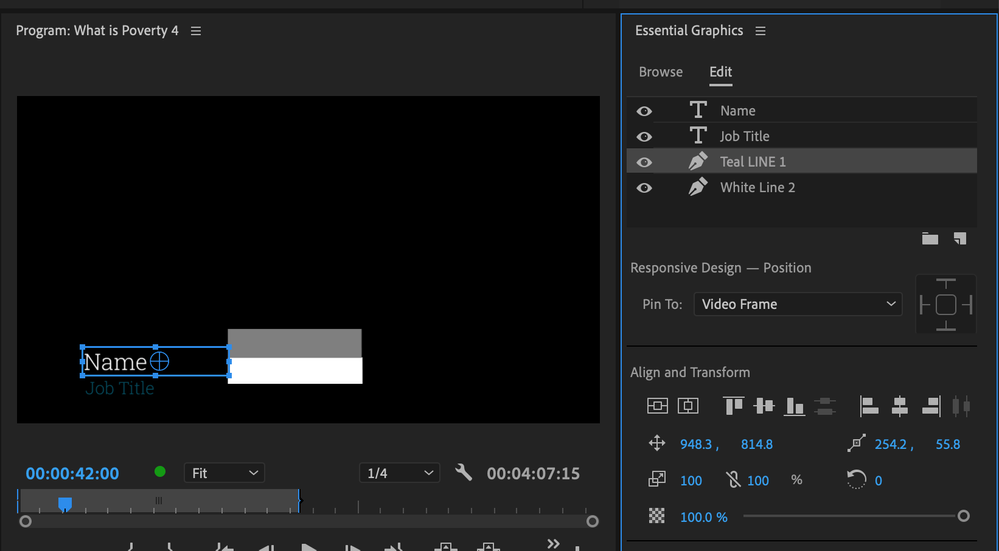The image size is (999, 551).
Task: Toggle the scale lock link icon
Action: [x=734, y=480]
